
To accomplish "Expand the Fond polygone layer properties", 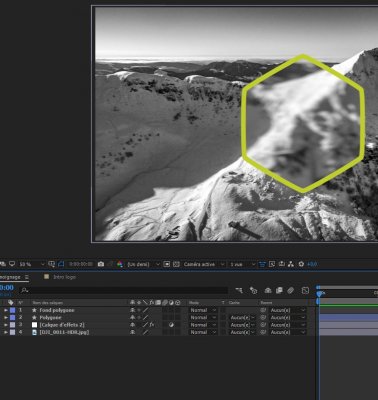I will coord(6,310).
